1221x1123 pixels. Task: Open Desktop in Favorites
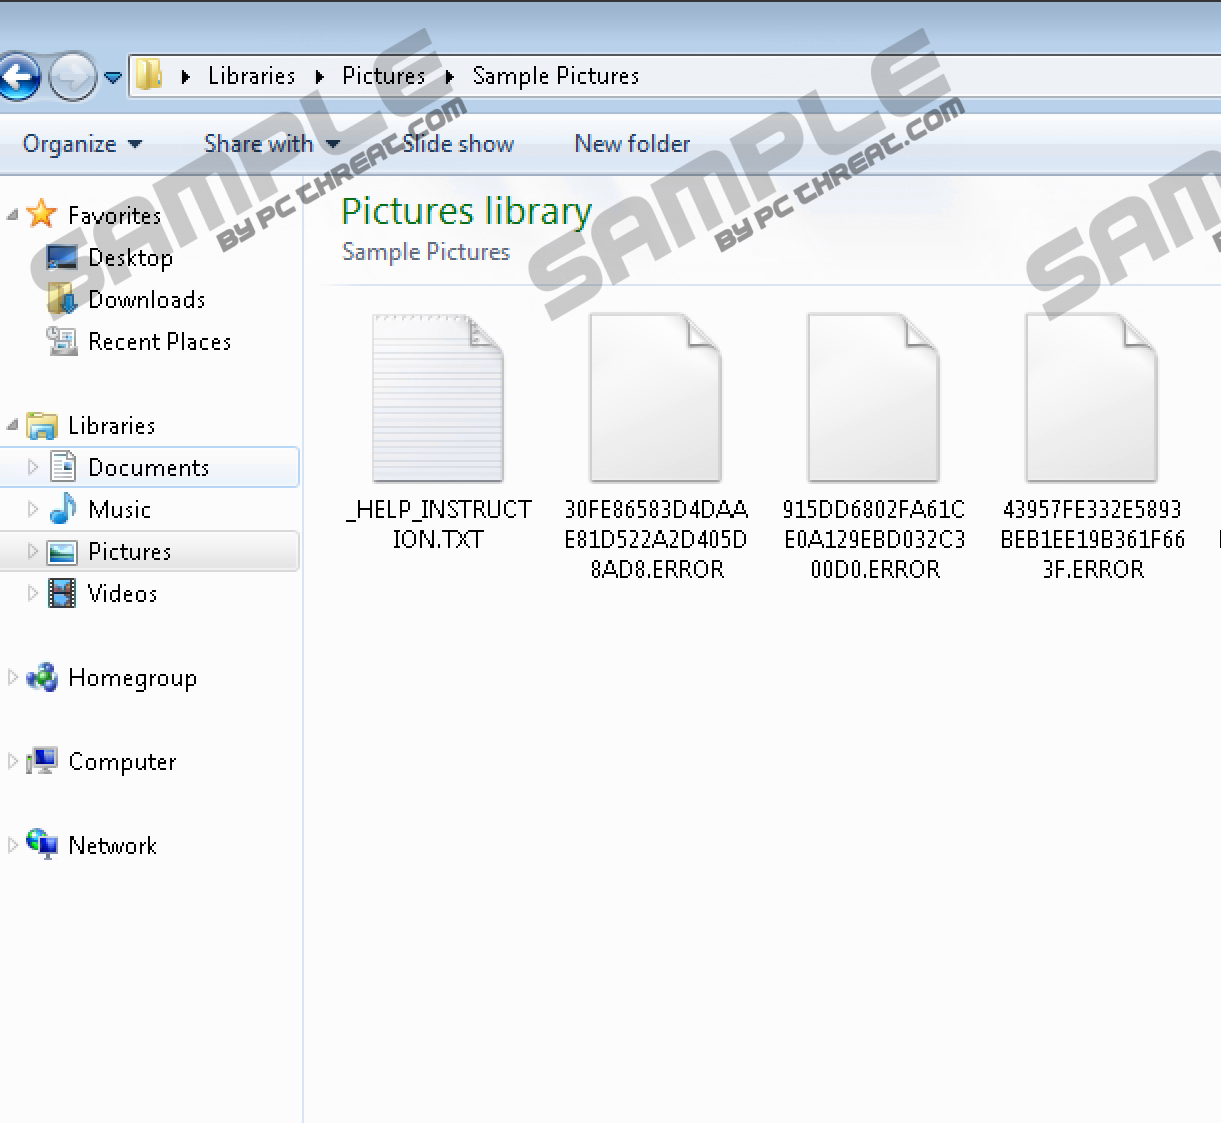(x=130, y=258)
